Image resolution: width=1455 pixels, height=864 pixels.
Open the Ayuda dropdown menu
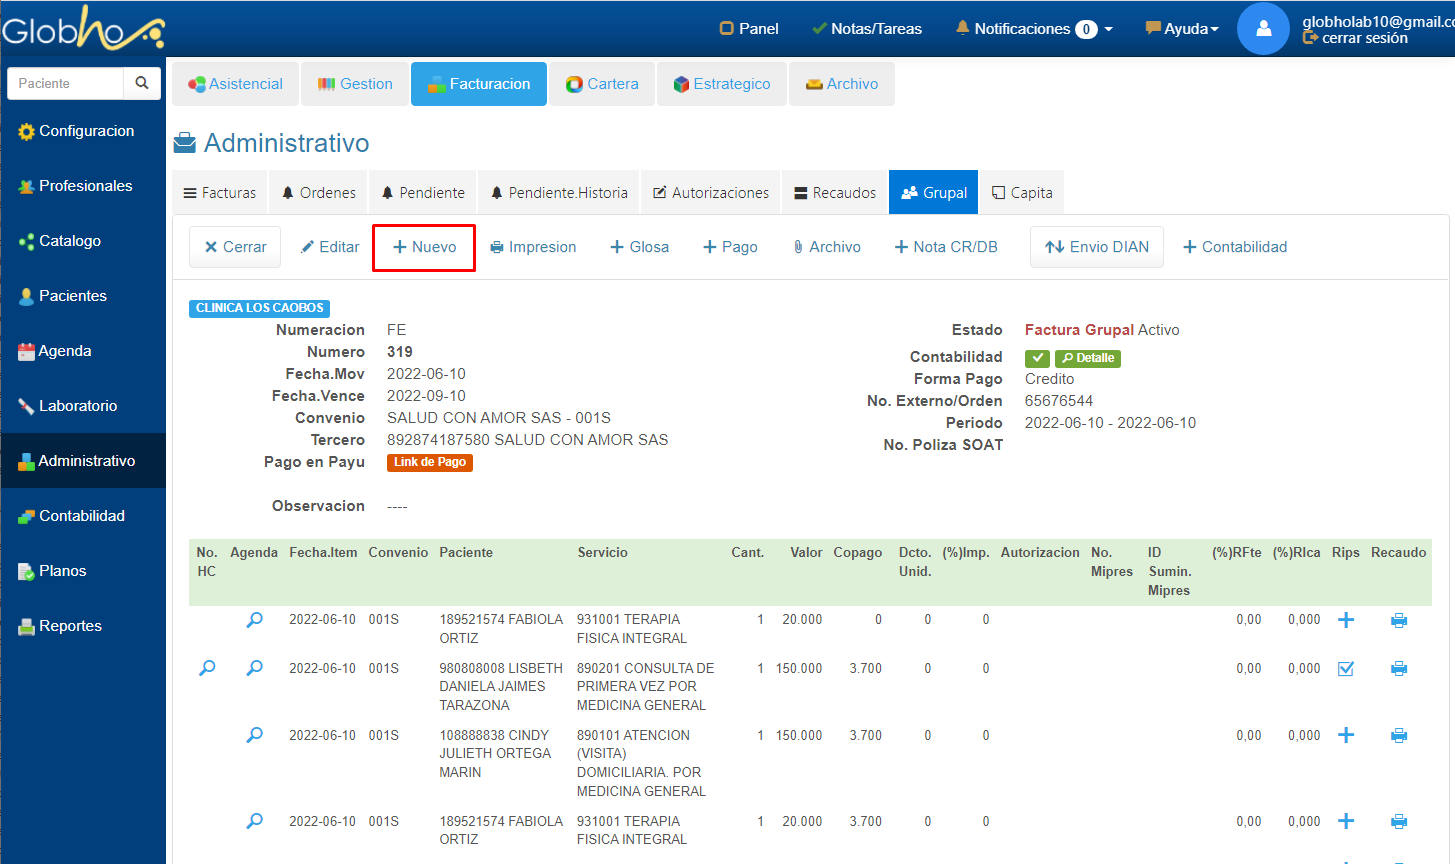[1183, 29]
